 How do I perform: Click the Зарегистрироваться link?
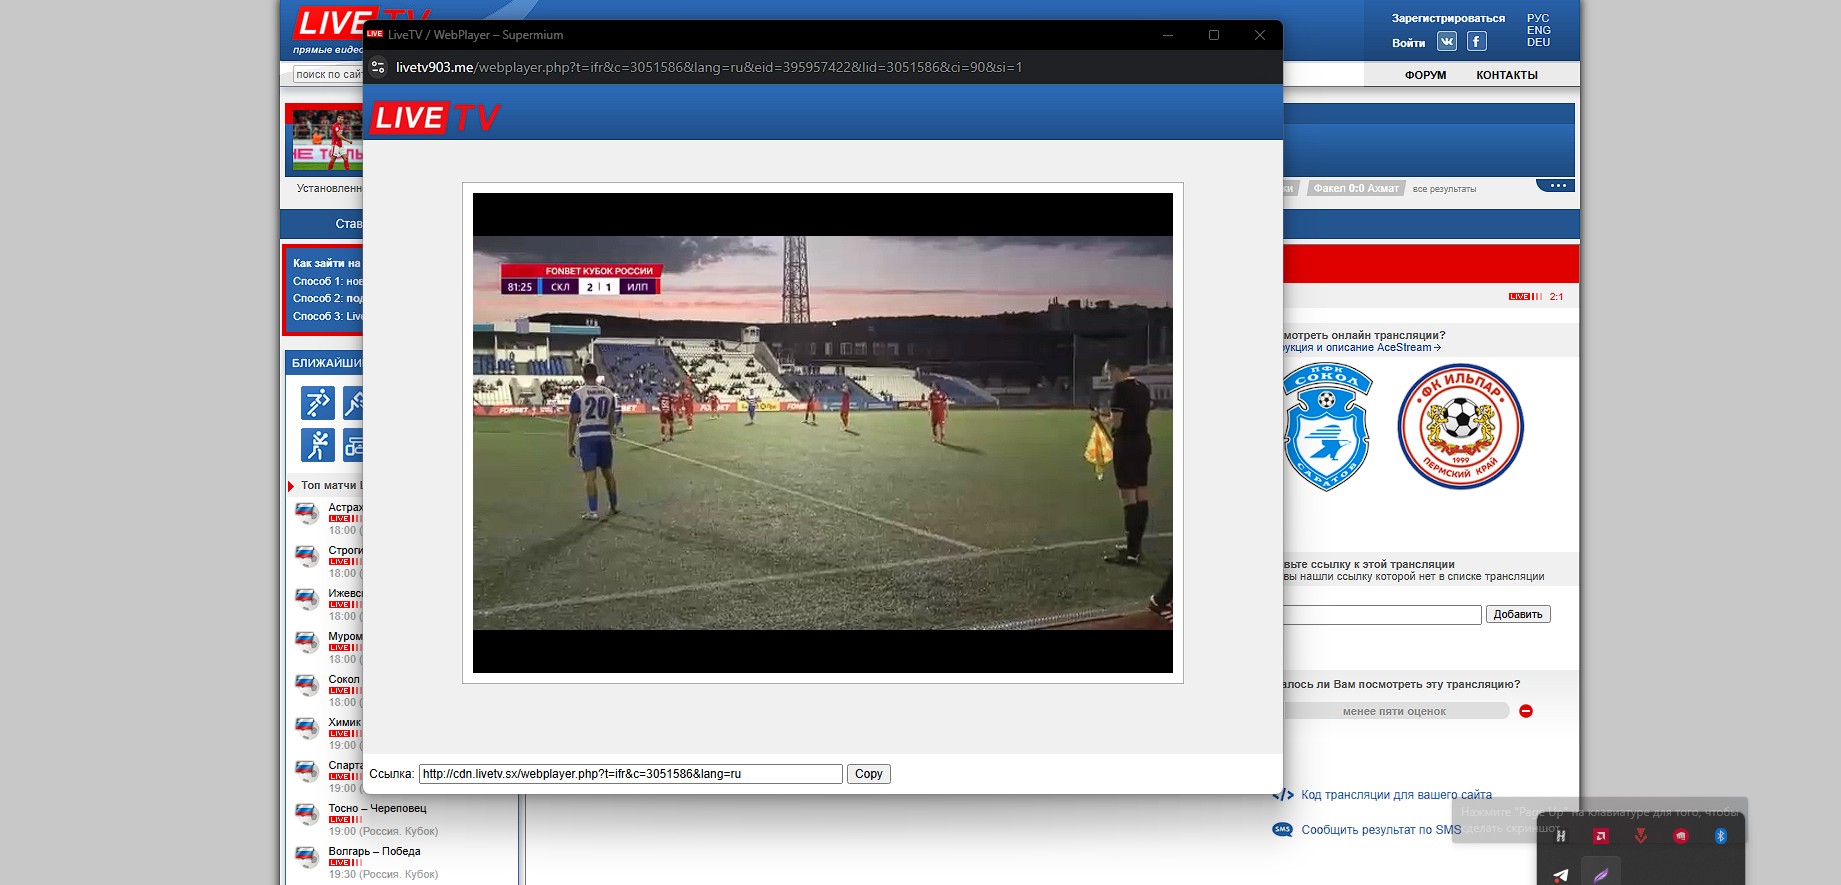1448,18
